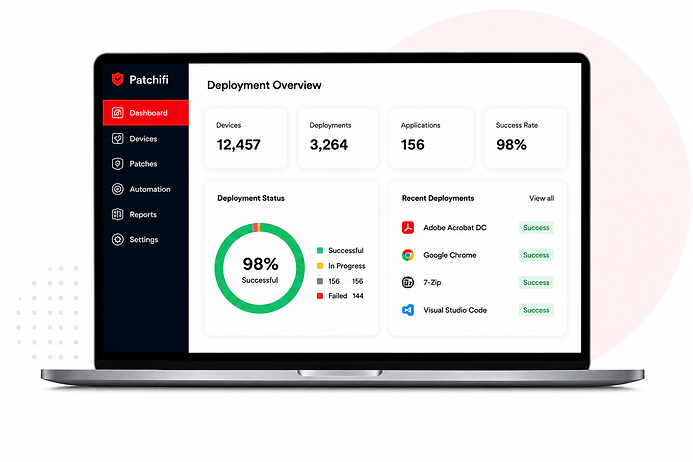Click the 7-Zip app icon
Screen dimensions: 693x462
pyautogui.click(x=408, y=282)
